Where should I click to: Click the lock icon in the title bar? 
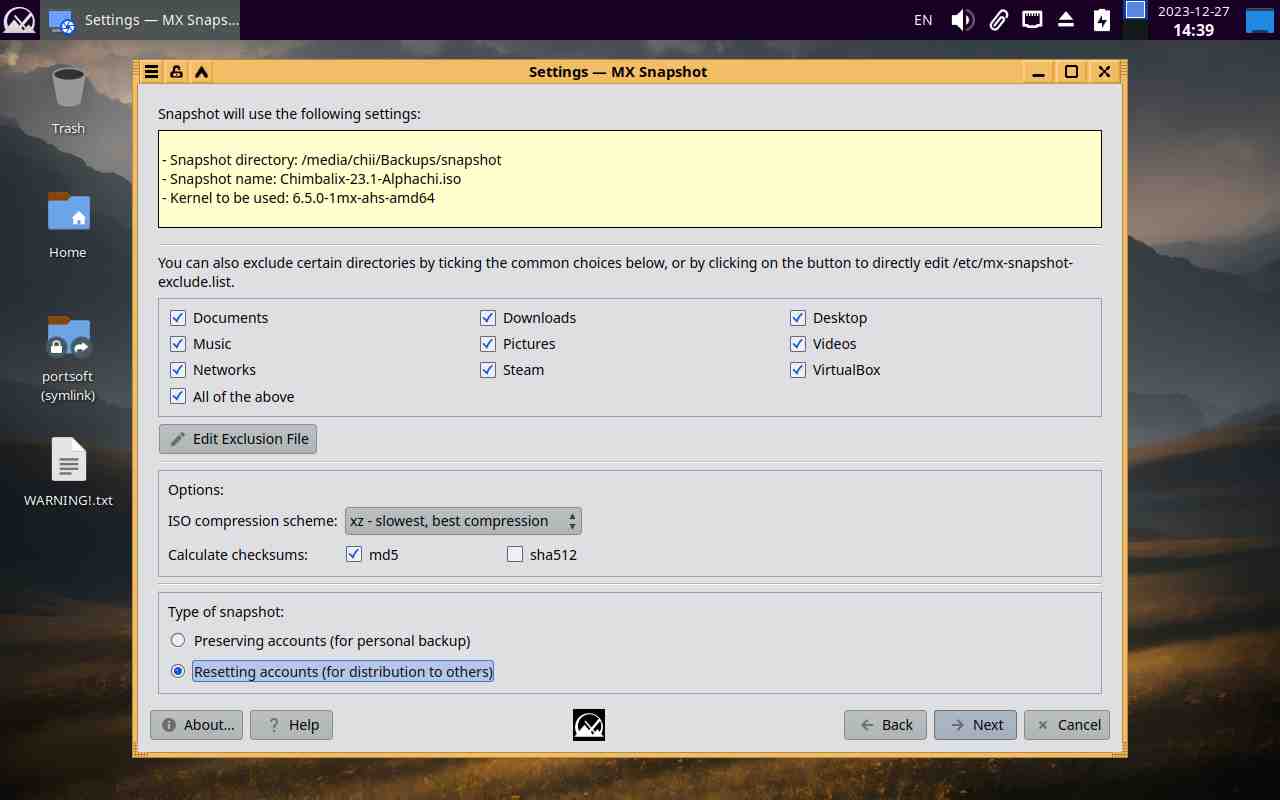(176, 72)
